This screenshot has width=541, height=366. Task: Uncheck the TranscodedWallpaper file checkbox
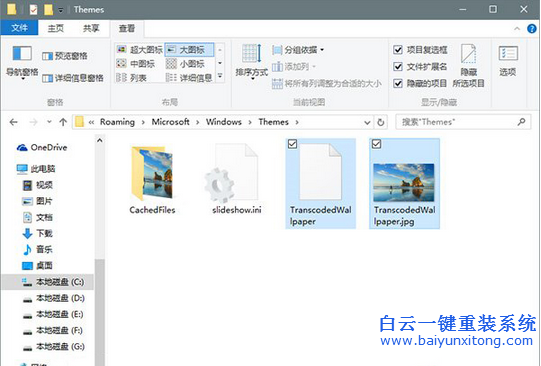(292, 144)
